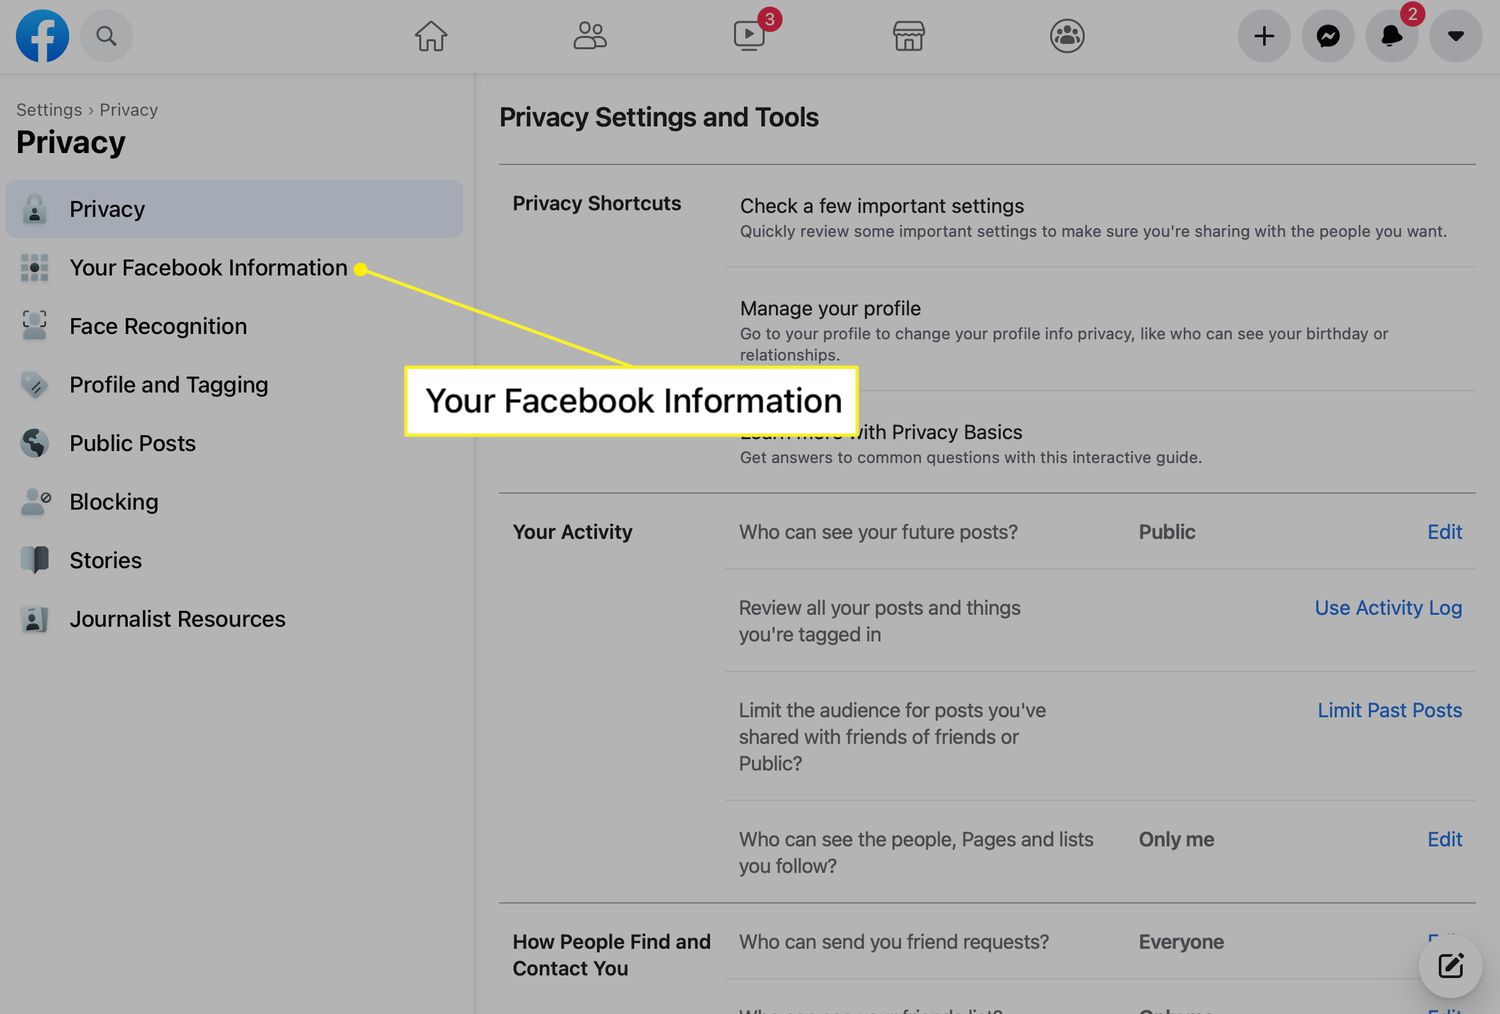This screenshot has height=1014, width=1500.
Task: Click the new message compose icon
Action: [1451, 966]
